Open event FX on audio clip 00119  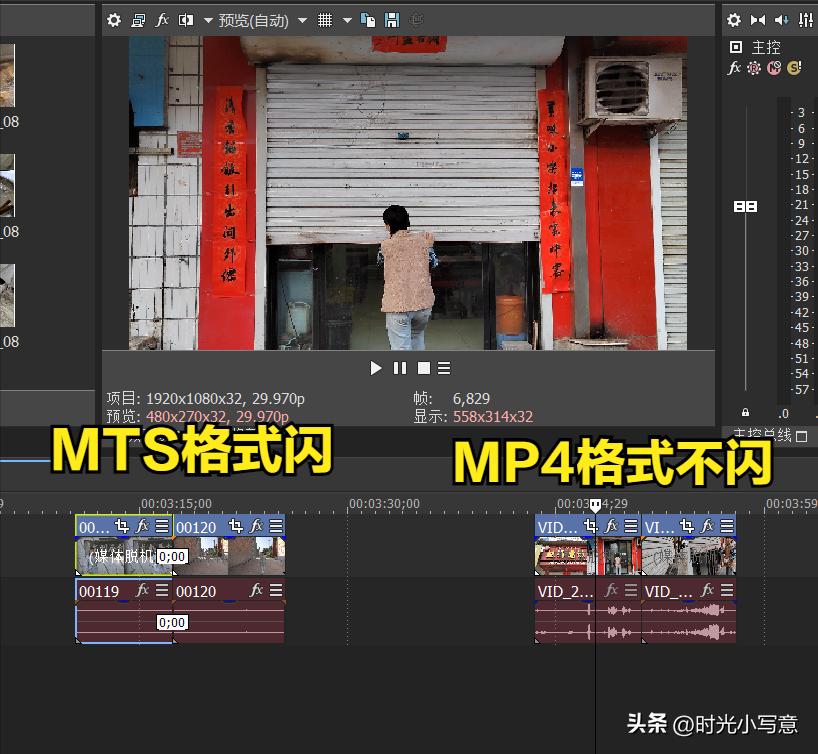click(143, 590)
